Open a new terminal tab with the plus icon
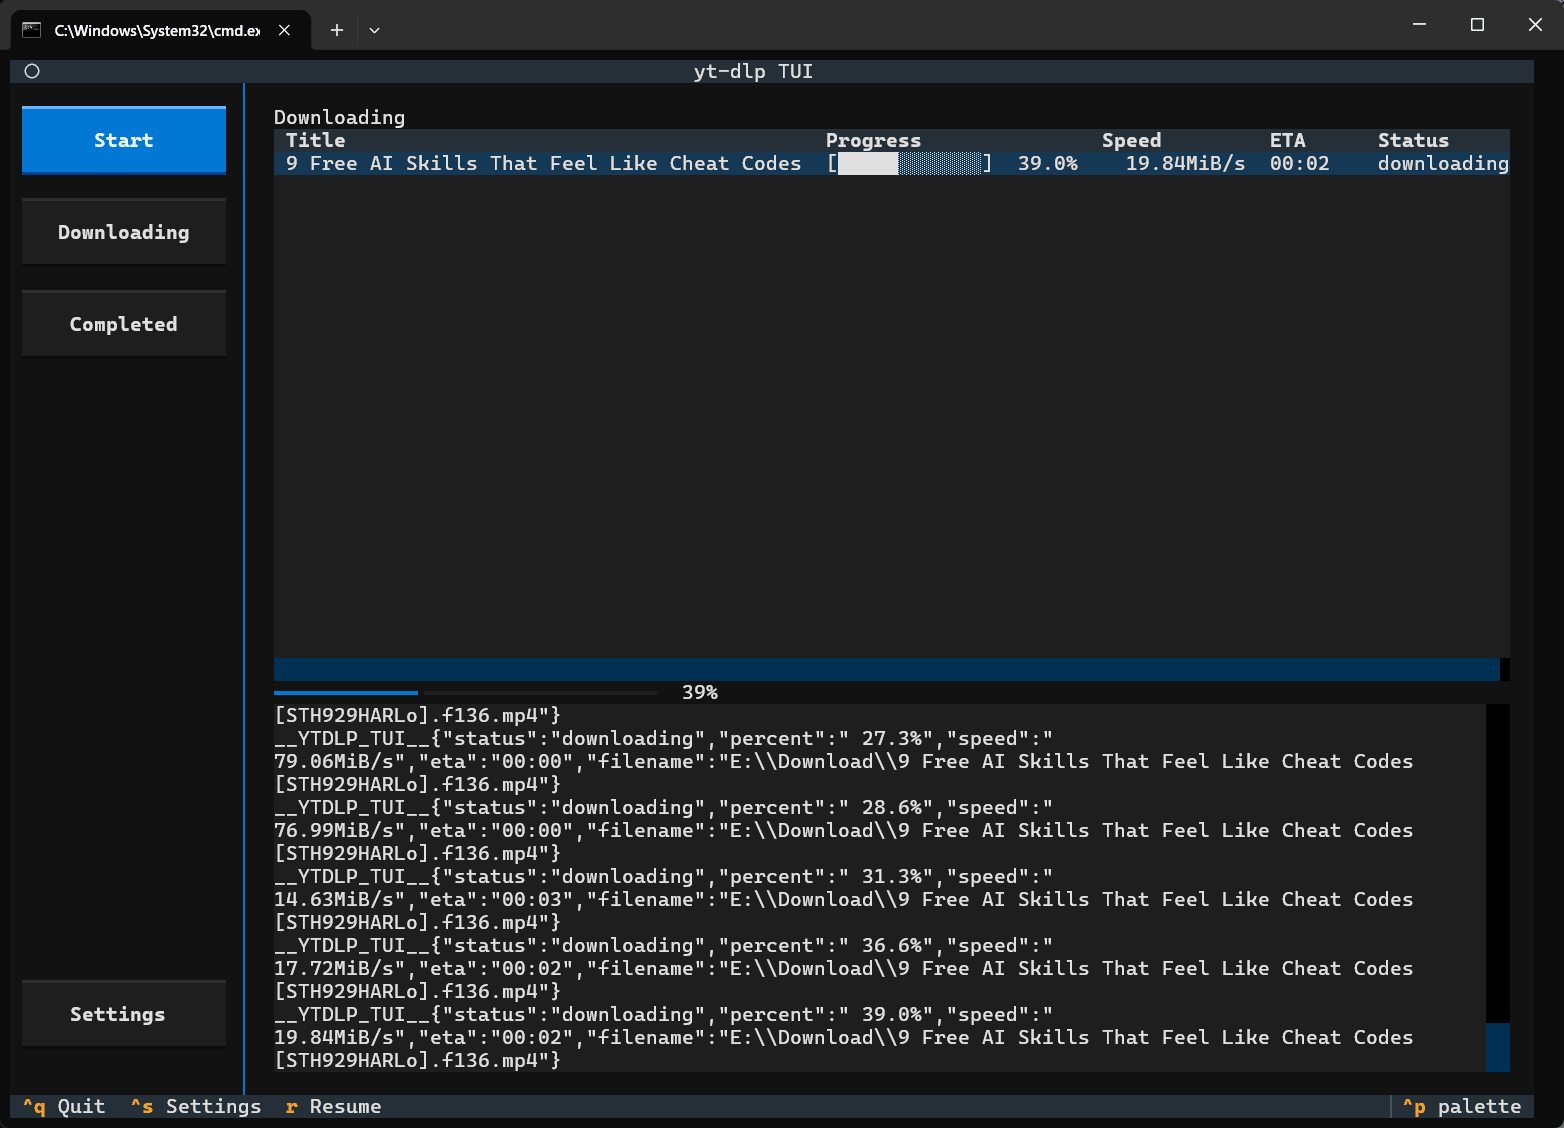1564x1128 pixels. coord(337,30)
